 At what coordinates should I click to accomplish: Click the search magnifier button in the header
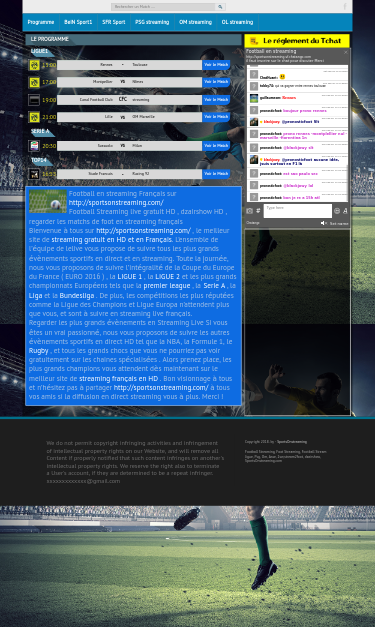[x=220, y=7]
